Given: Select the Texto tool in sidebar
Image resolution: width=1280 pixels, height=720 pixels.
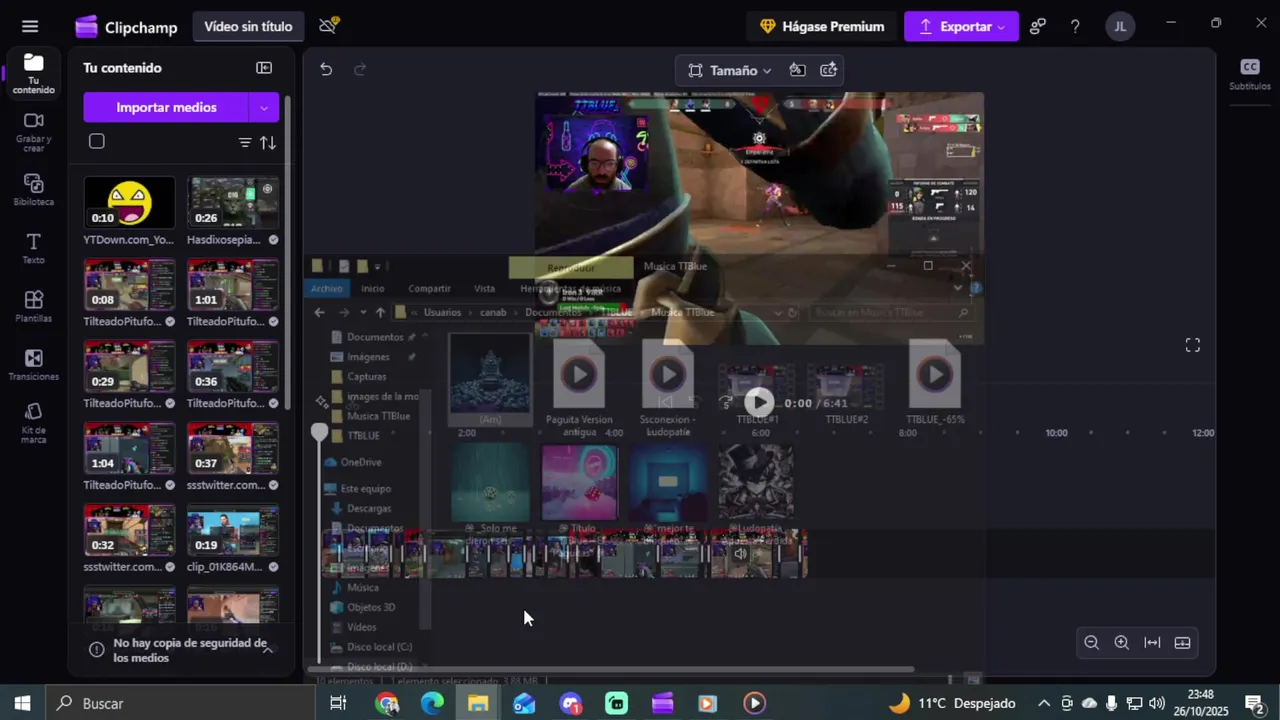Looking at the screenshot, I should pyautogui.click(x=34, y=248).
